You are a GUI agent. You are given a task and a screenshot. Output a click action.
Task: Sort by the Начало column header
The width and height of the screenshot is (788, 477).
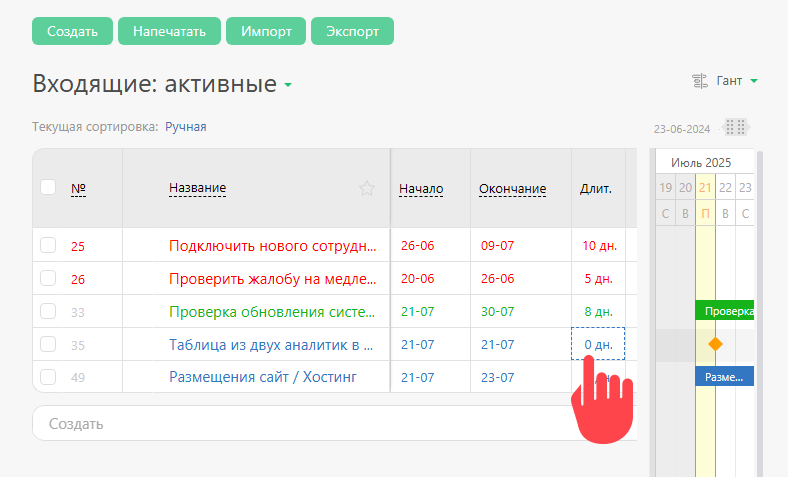pyautogui.click(x=421, y=189)
